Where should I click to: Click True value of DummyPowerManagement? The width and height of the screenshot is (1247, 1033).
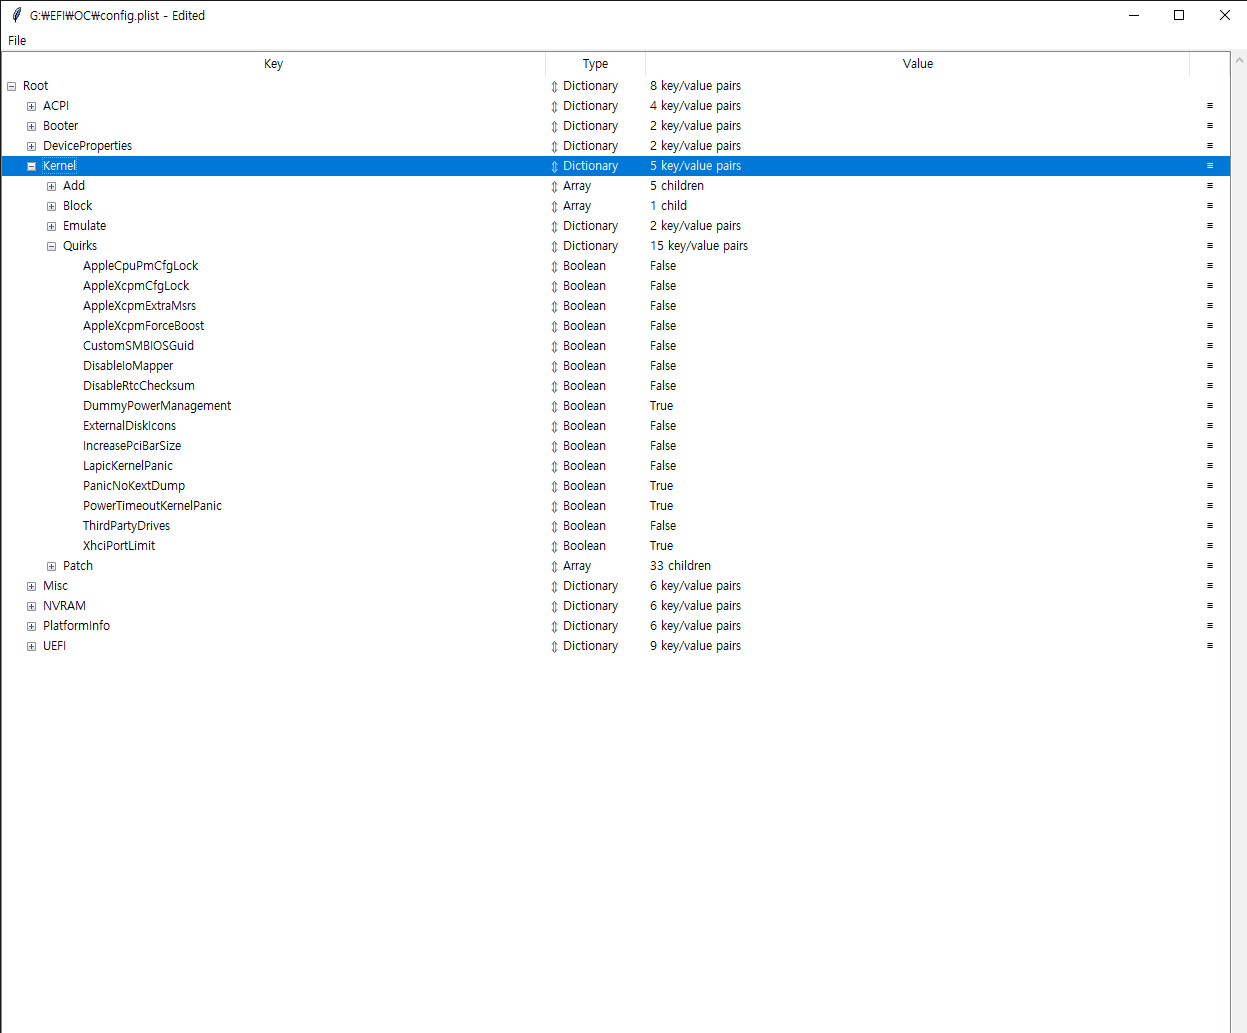click(661, 406)
